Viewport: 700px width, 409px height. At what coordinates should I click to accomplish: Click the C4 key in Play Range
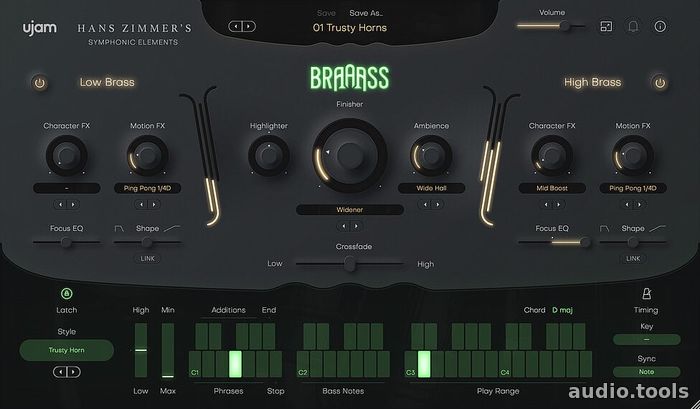505,364
